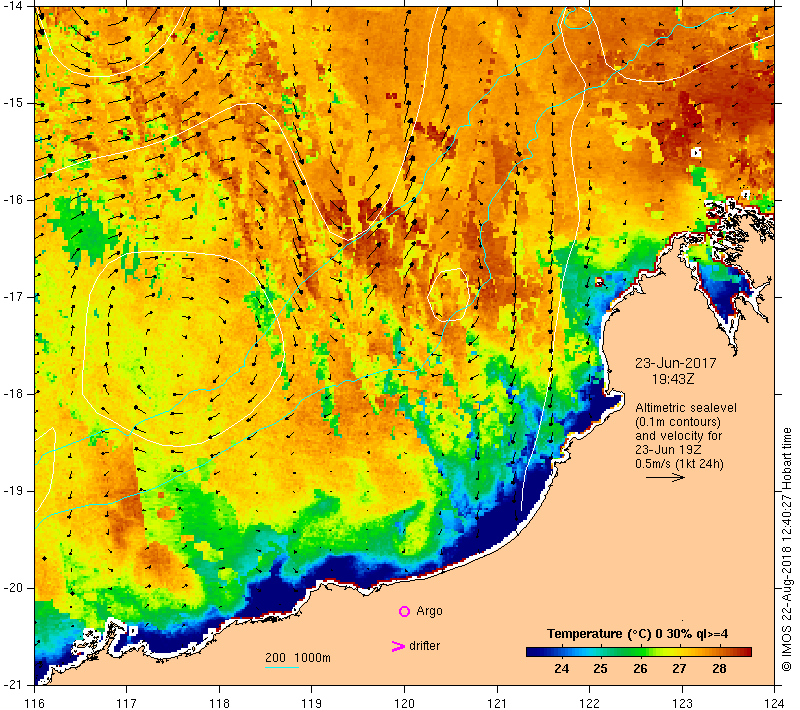Click the magenta Argo circle legend symbol
Image resolution: width=800 pixels, height=710 pixels.
click(404, 611)
